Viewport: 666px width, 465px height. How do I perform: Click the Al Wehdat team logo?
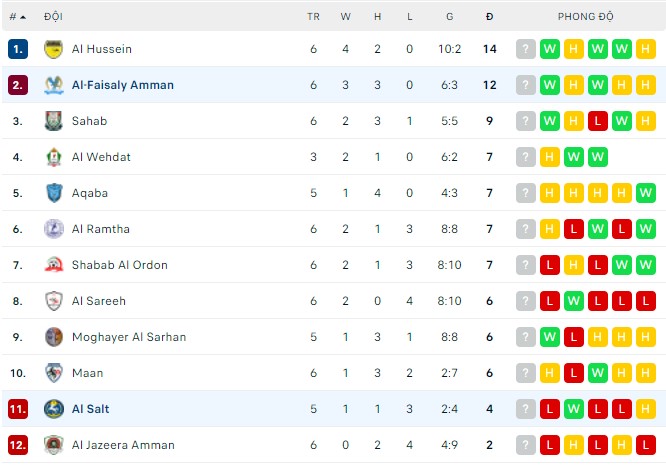(54, 157)
